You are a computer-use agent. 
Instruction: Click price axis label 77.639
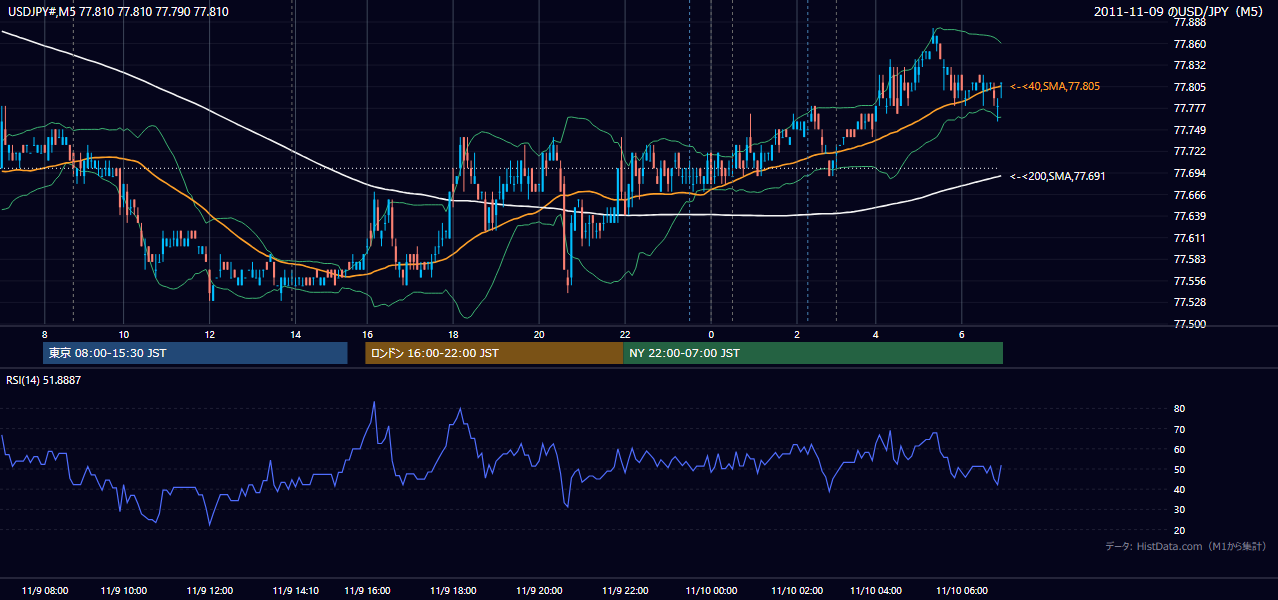[x=1189, y=216]
